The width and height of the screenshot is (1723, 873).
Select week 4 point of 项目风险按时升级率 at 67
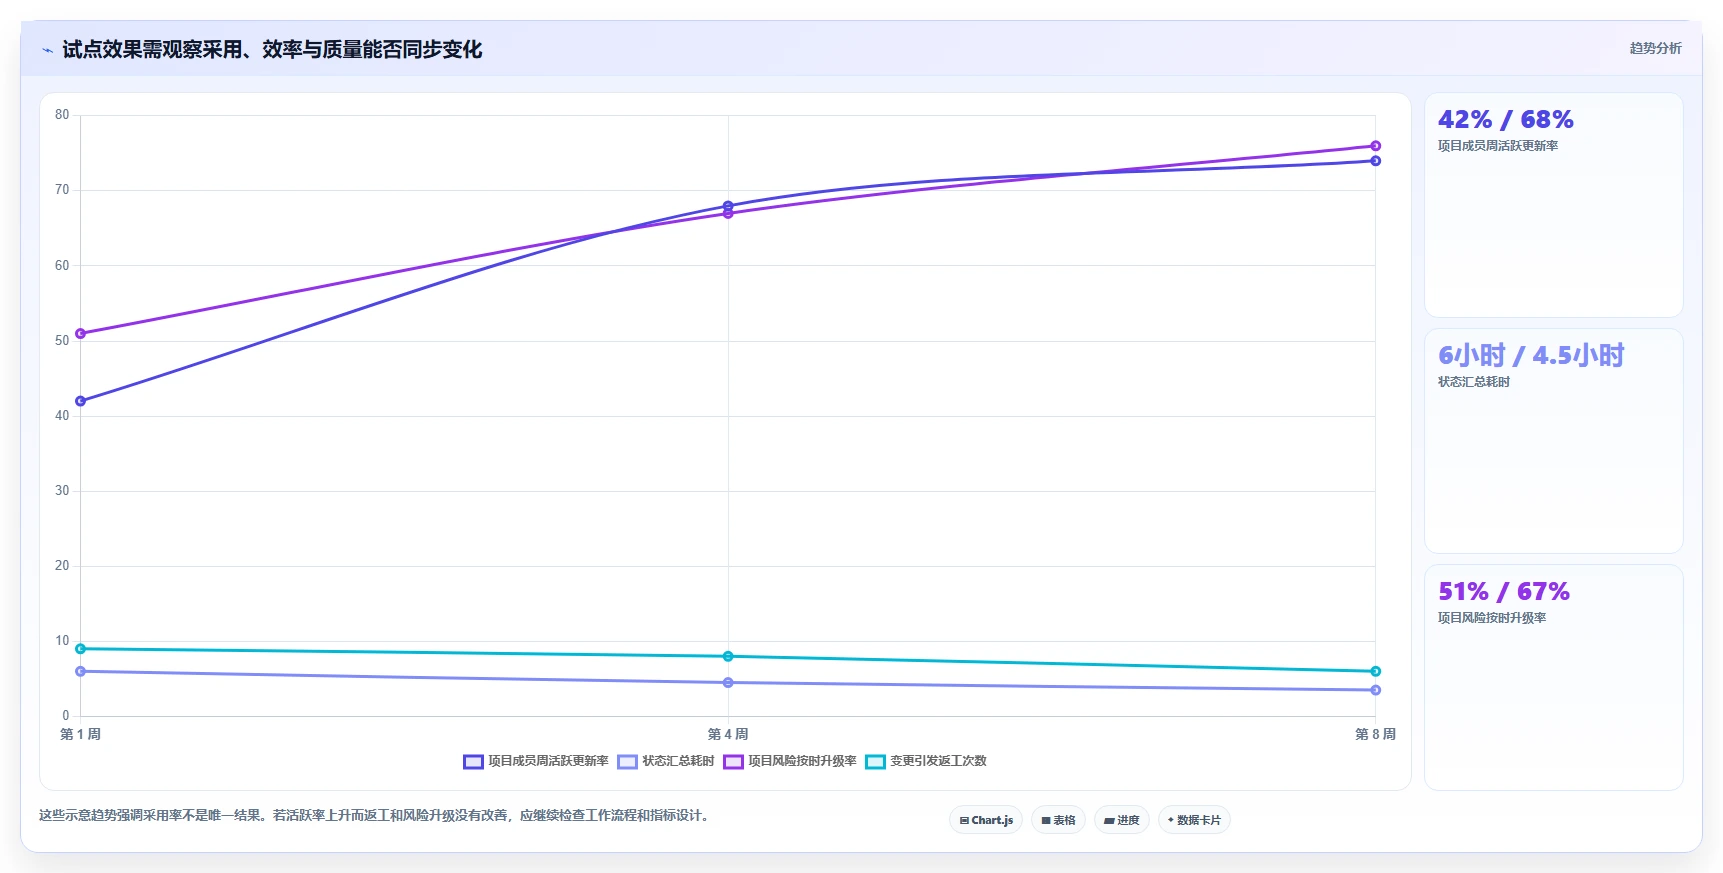728,213
